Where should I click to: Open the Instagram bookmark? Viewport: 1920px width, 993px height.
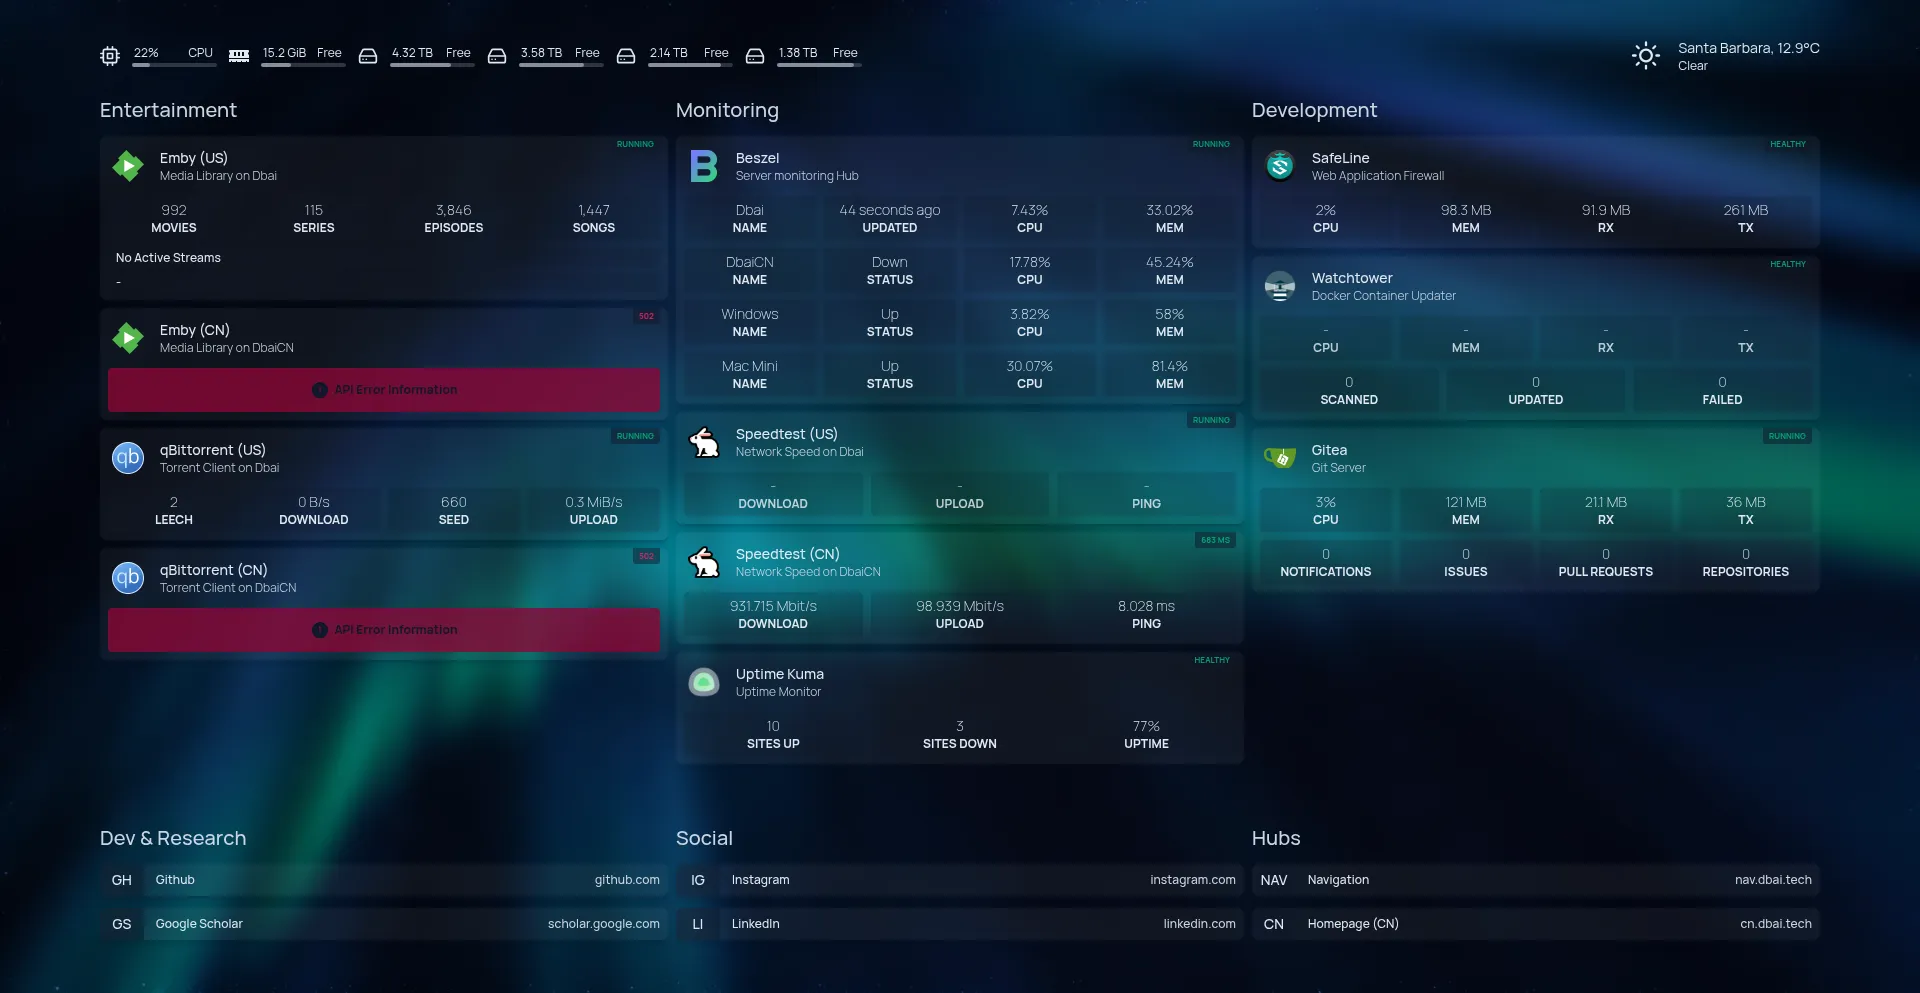(x=960, y=880)
